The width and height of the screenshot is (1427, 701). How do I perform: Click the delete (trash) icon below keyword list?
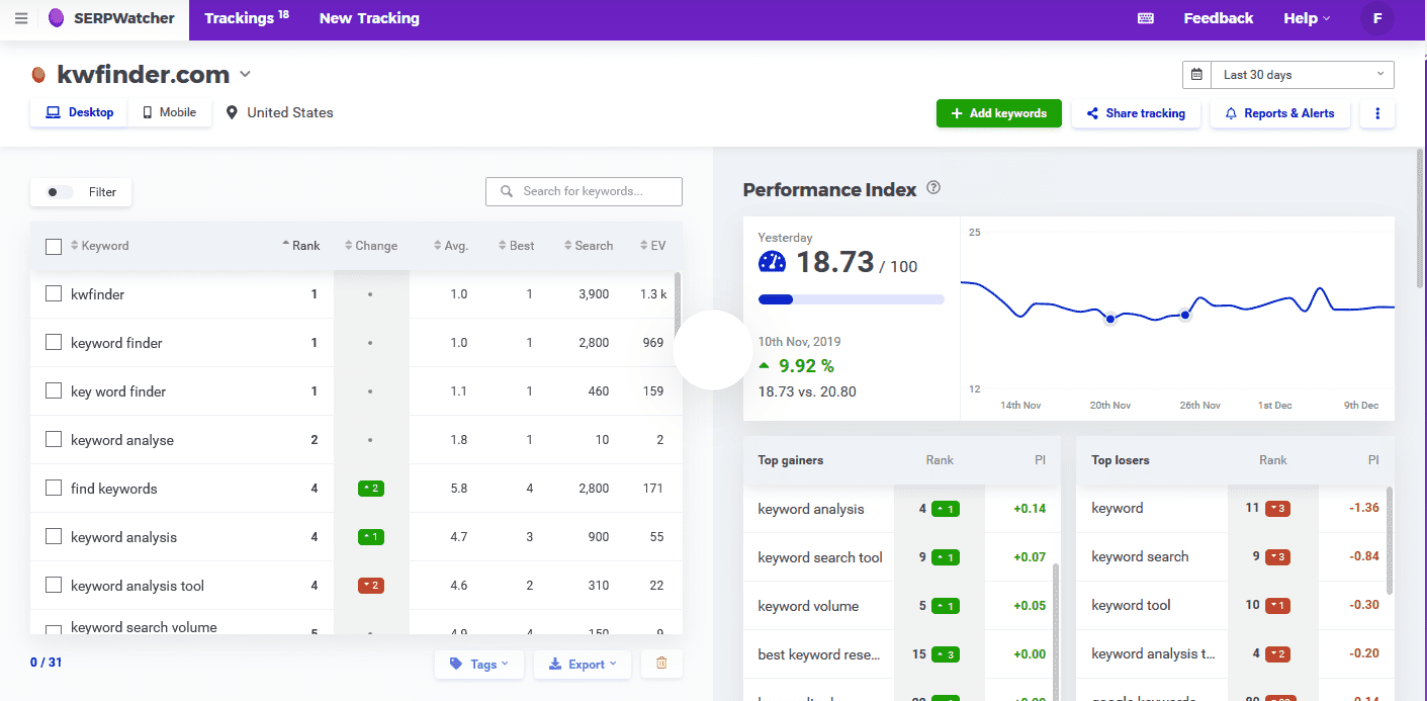pyautogui.click(x=661, y=664)
